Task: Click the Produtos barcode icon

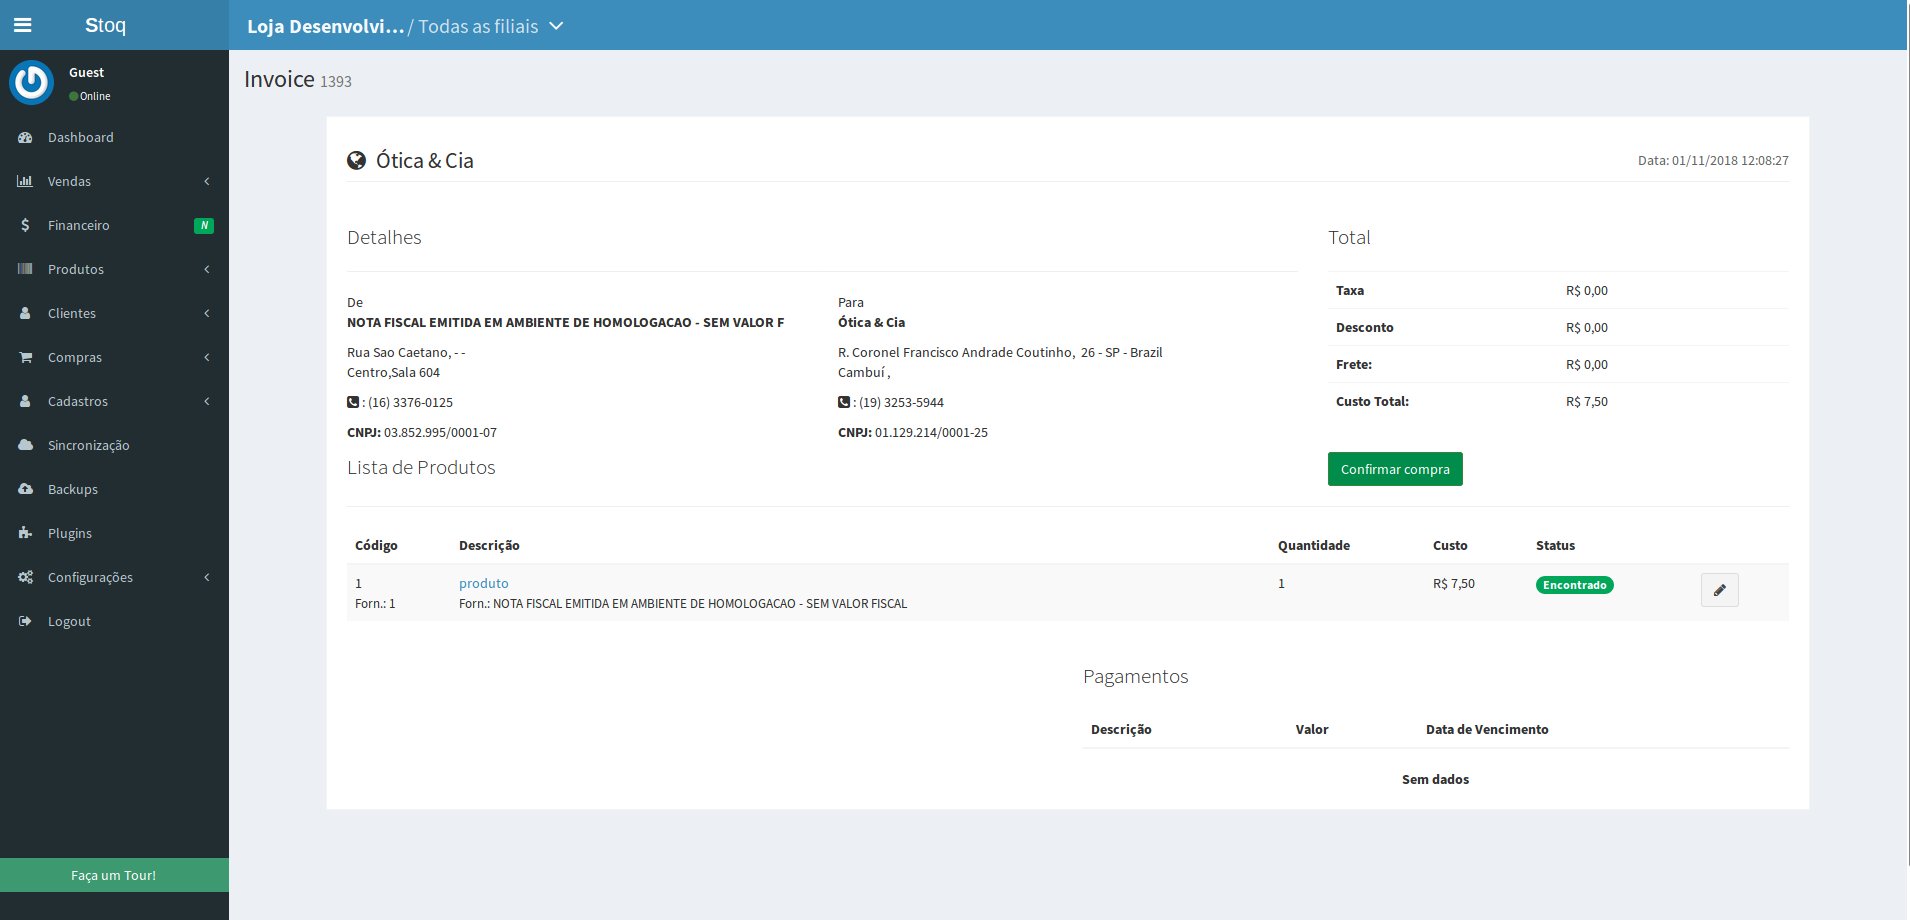Action: pos(25,269)
